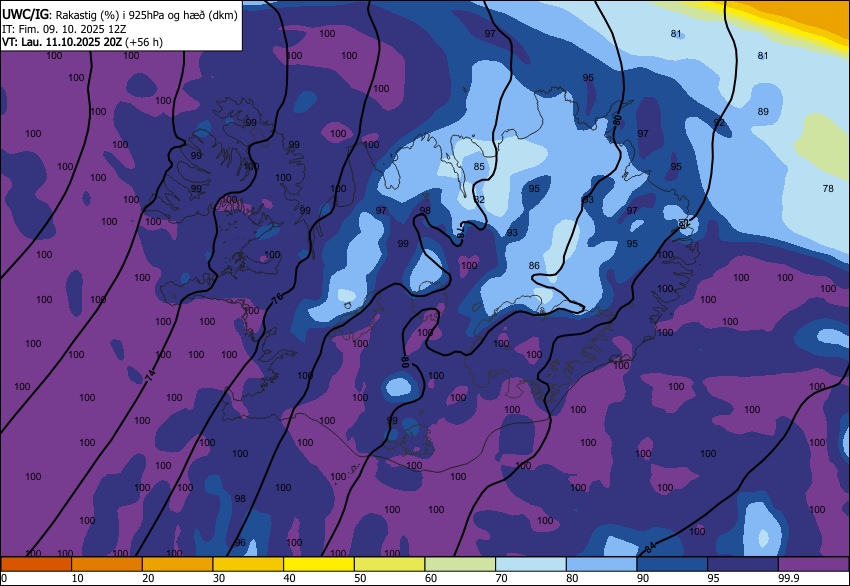The height and width of the screenshot is (586, 850).
Task: Pick the 20–30 legend color segment
Action: coord(177,564)
